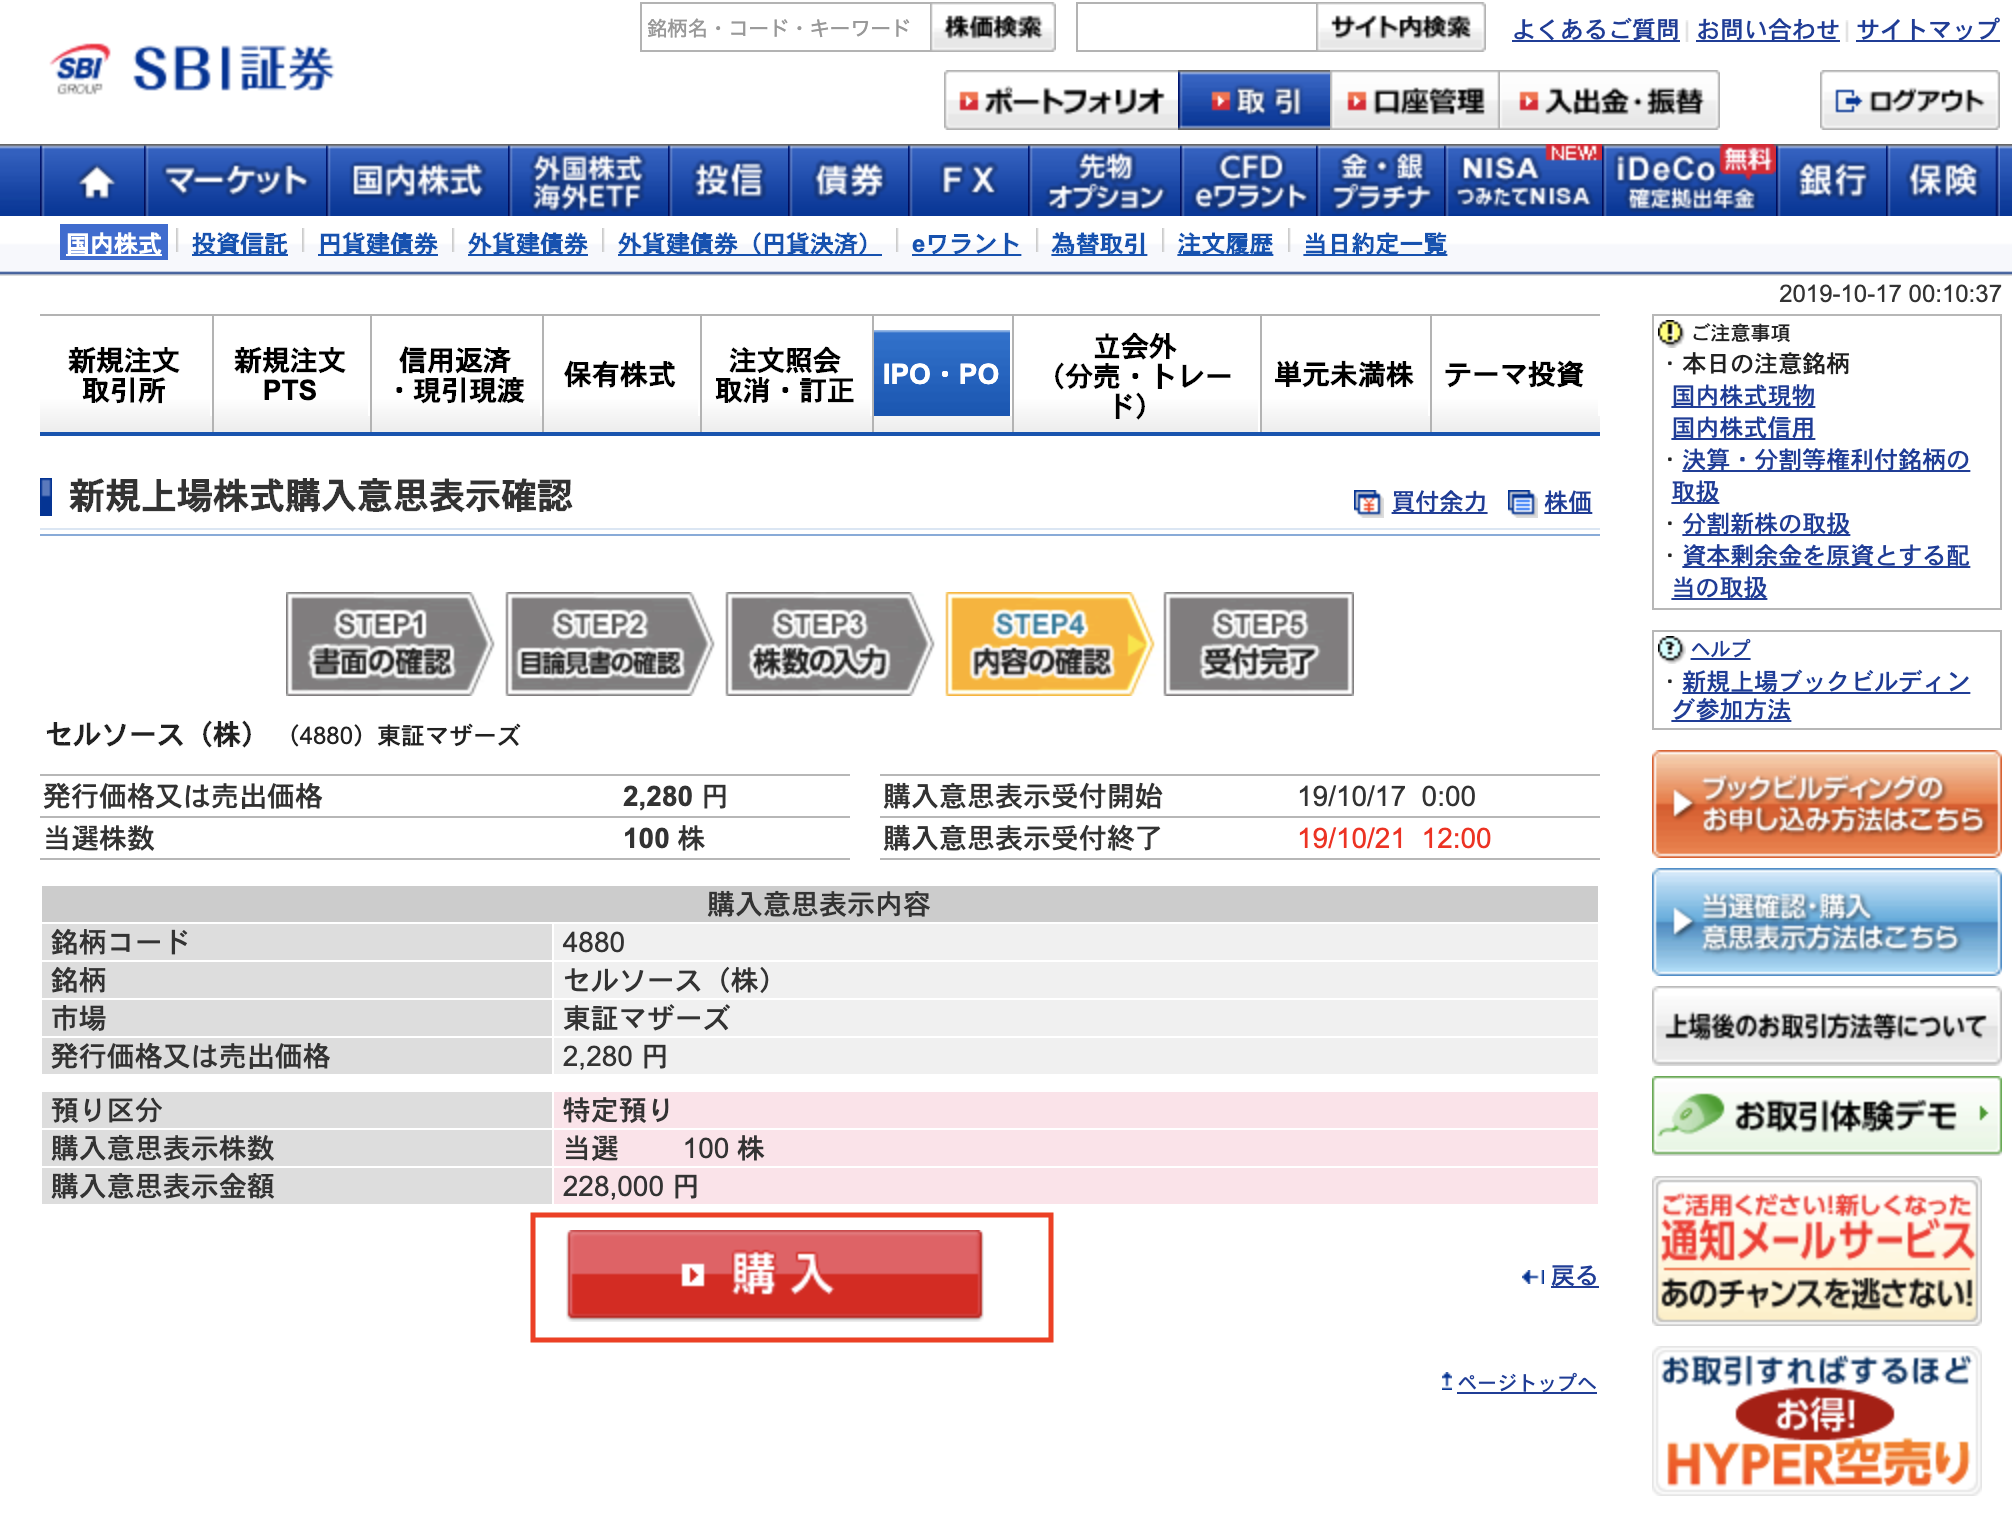Open the 口座管理 tab
Image resolution: width=2012 pixels, height=1518 pixels.
[x=1415, y=100]
